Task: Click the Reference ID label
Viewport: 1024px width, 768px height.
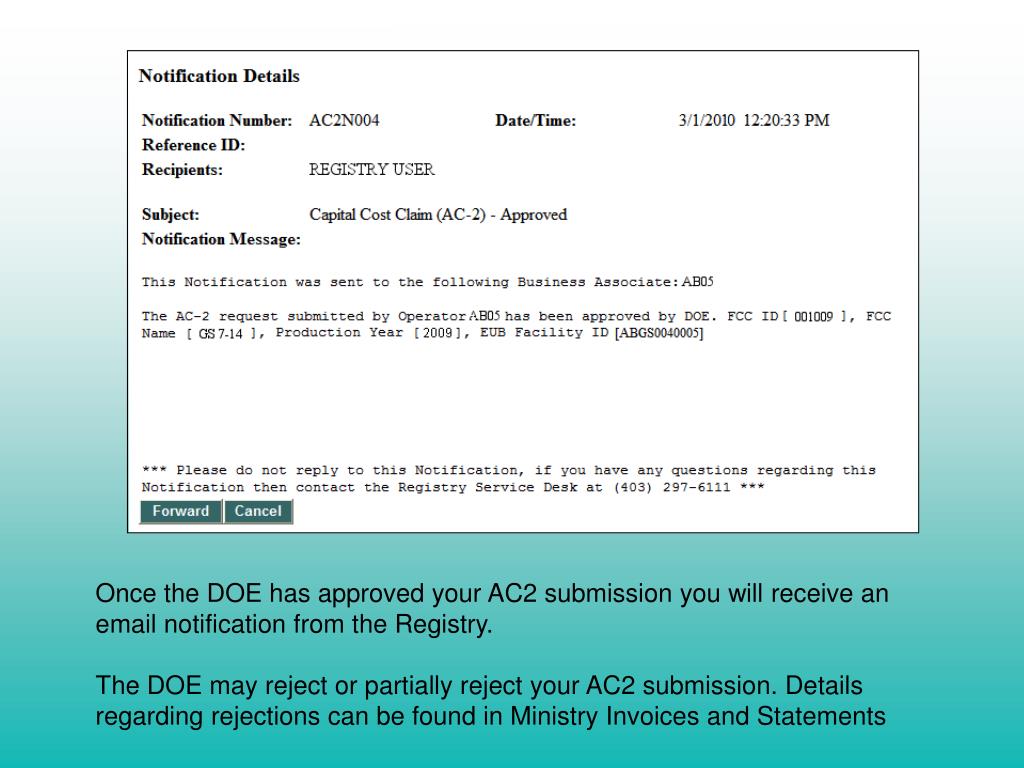Action: point(193,145)
